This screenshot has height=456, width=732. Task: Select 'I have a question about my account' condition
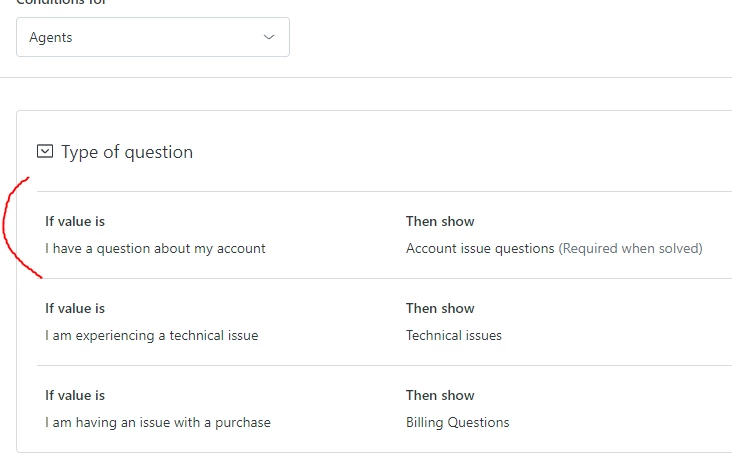(155, 248)
